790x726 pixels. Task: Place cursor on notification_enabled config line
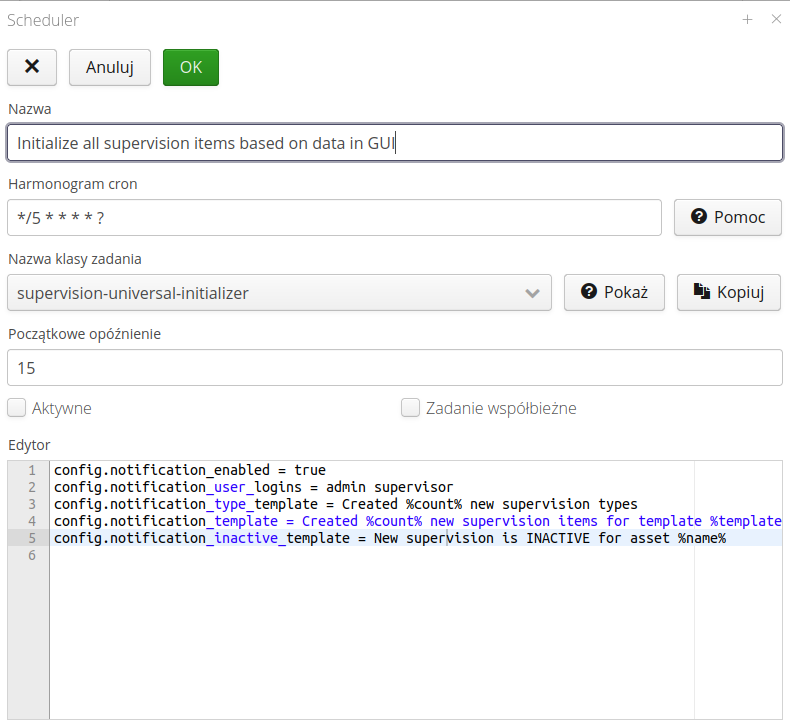click(x=190, y=470)
